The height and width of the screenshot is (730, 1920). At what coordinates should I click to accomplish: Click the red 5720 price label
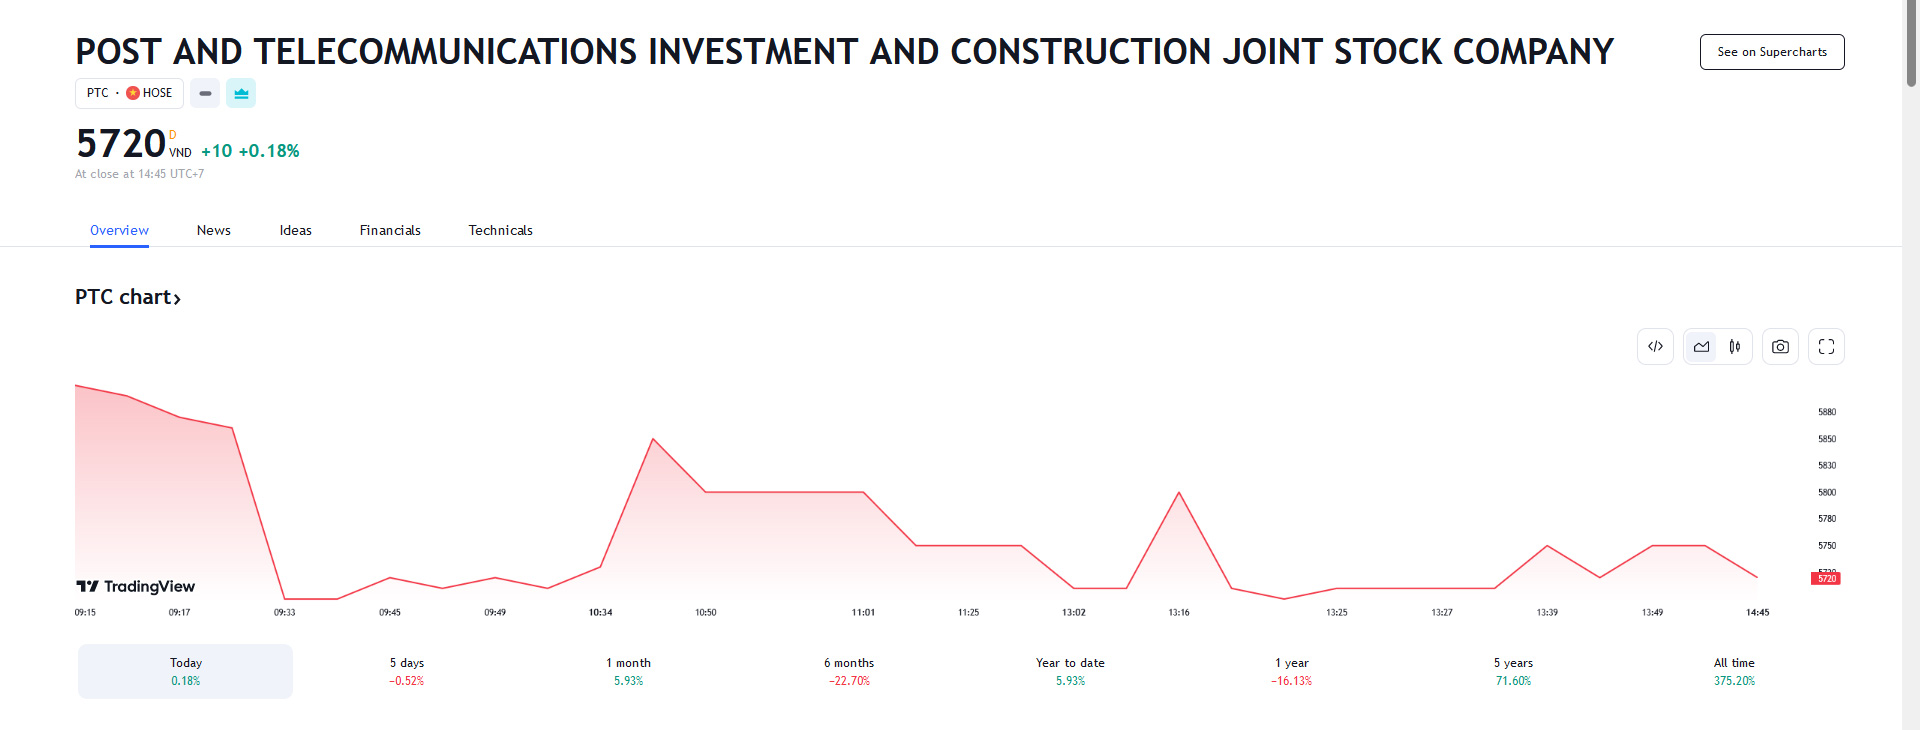click(1826, 579)
